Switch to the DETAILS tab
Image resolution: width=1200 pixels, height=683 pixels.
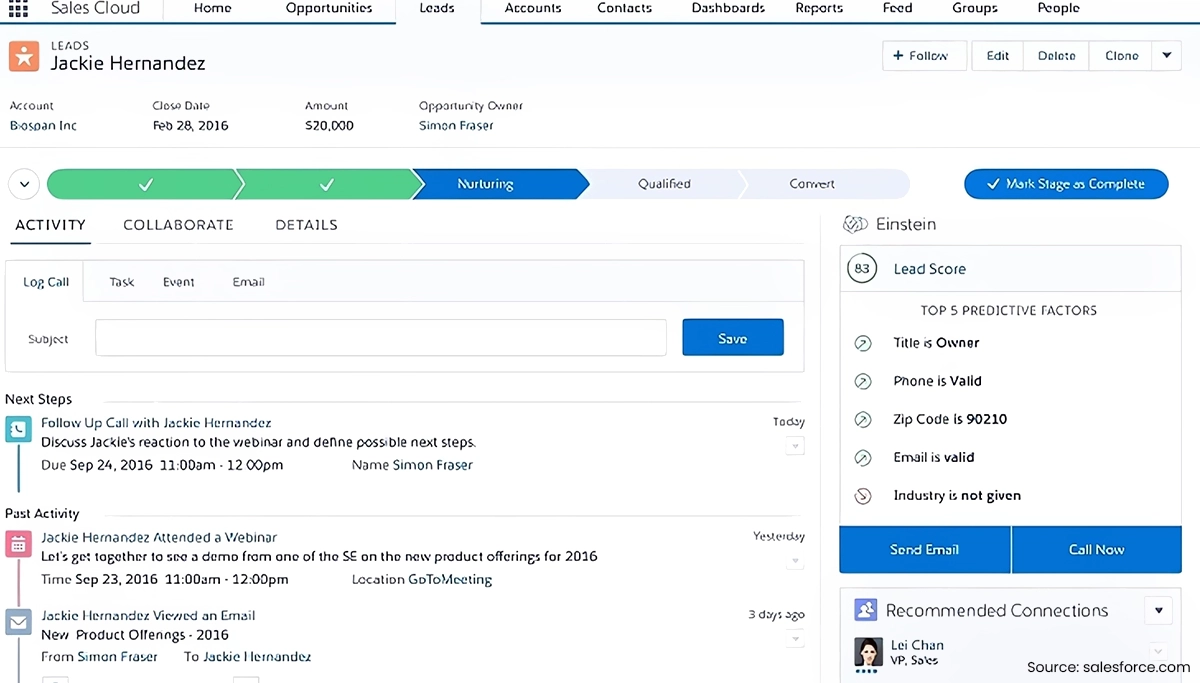coord(306,225)
